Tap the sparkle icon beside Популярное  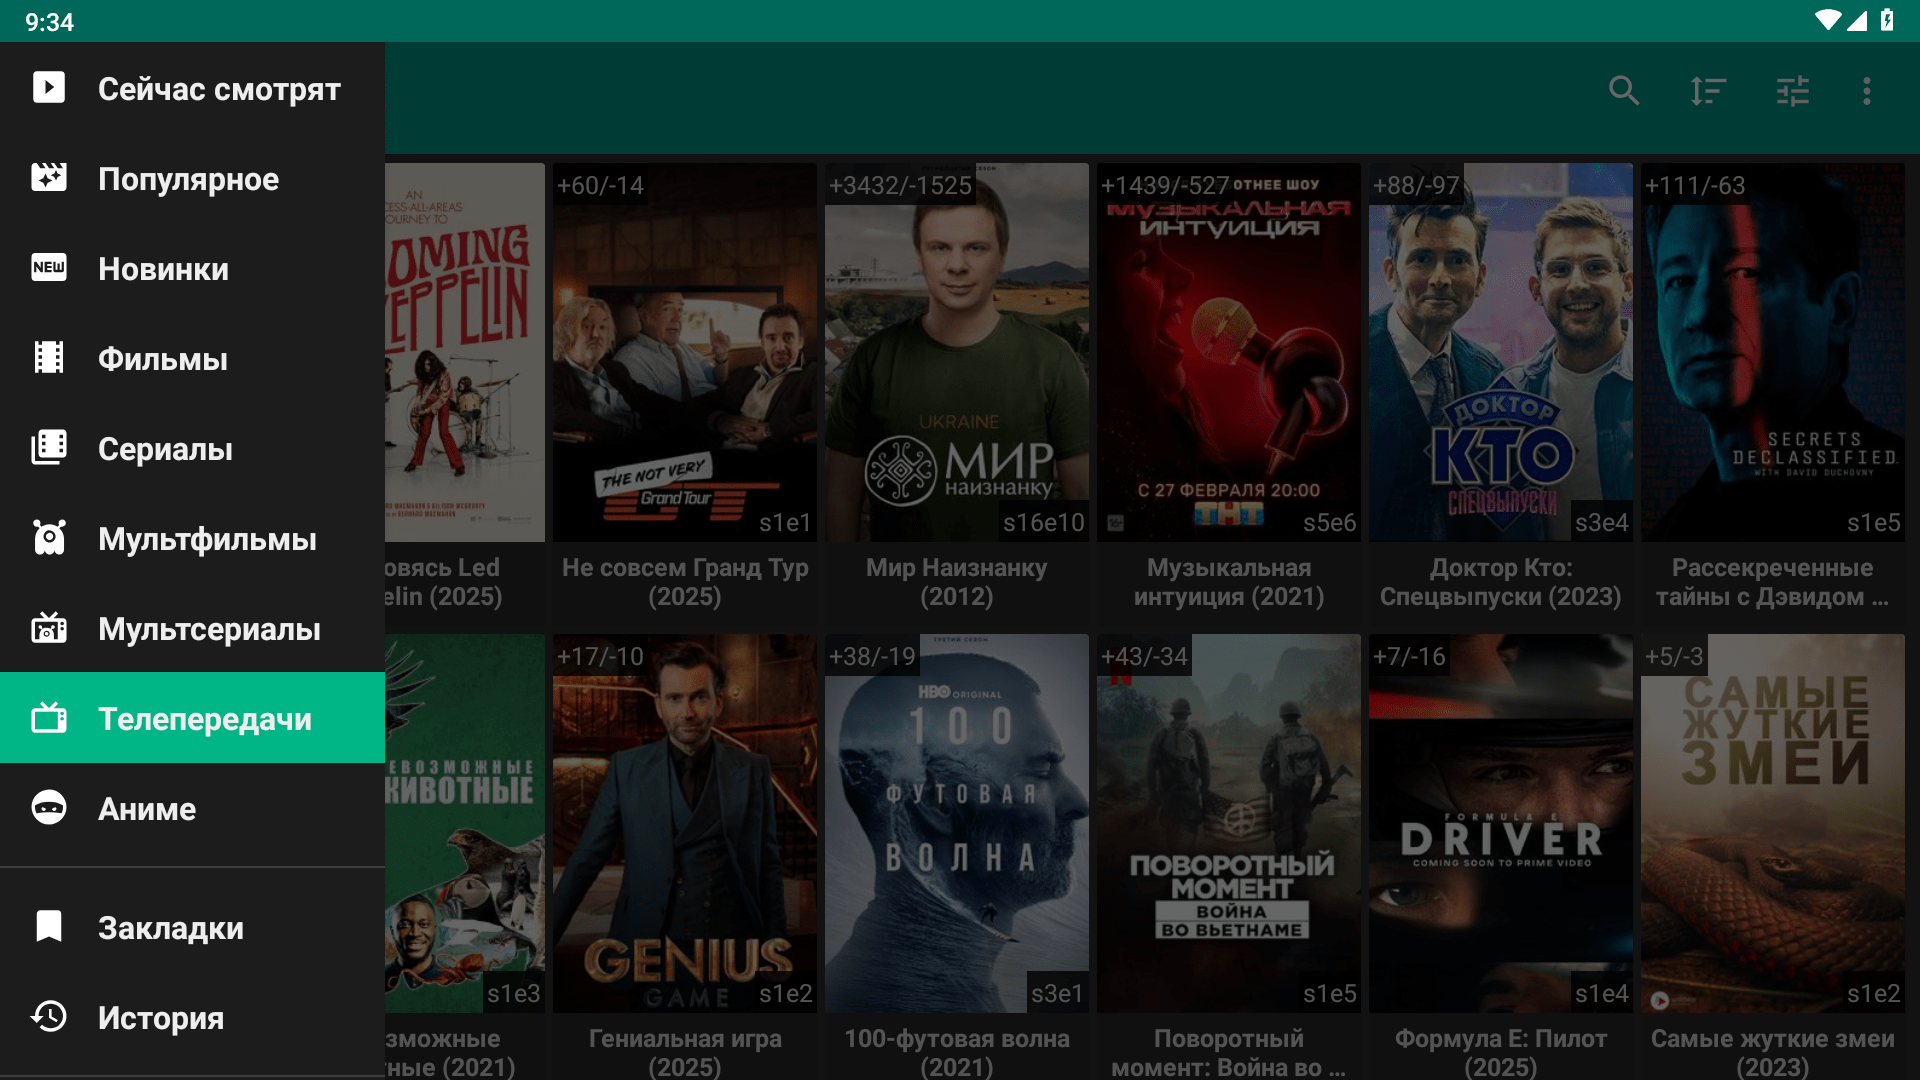pos(49,178)
